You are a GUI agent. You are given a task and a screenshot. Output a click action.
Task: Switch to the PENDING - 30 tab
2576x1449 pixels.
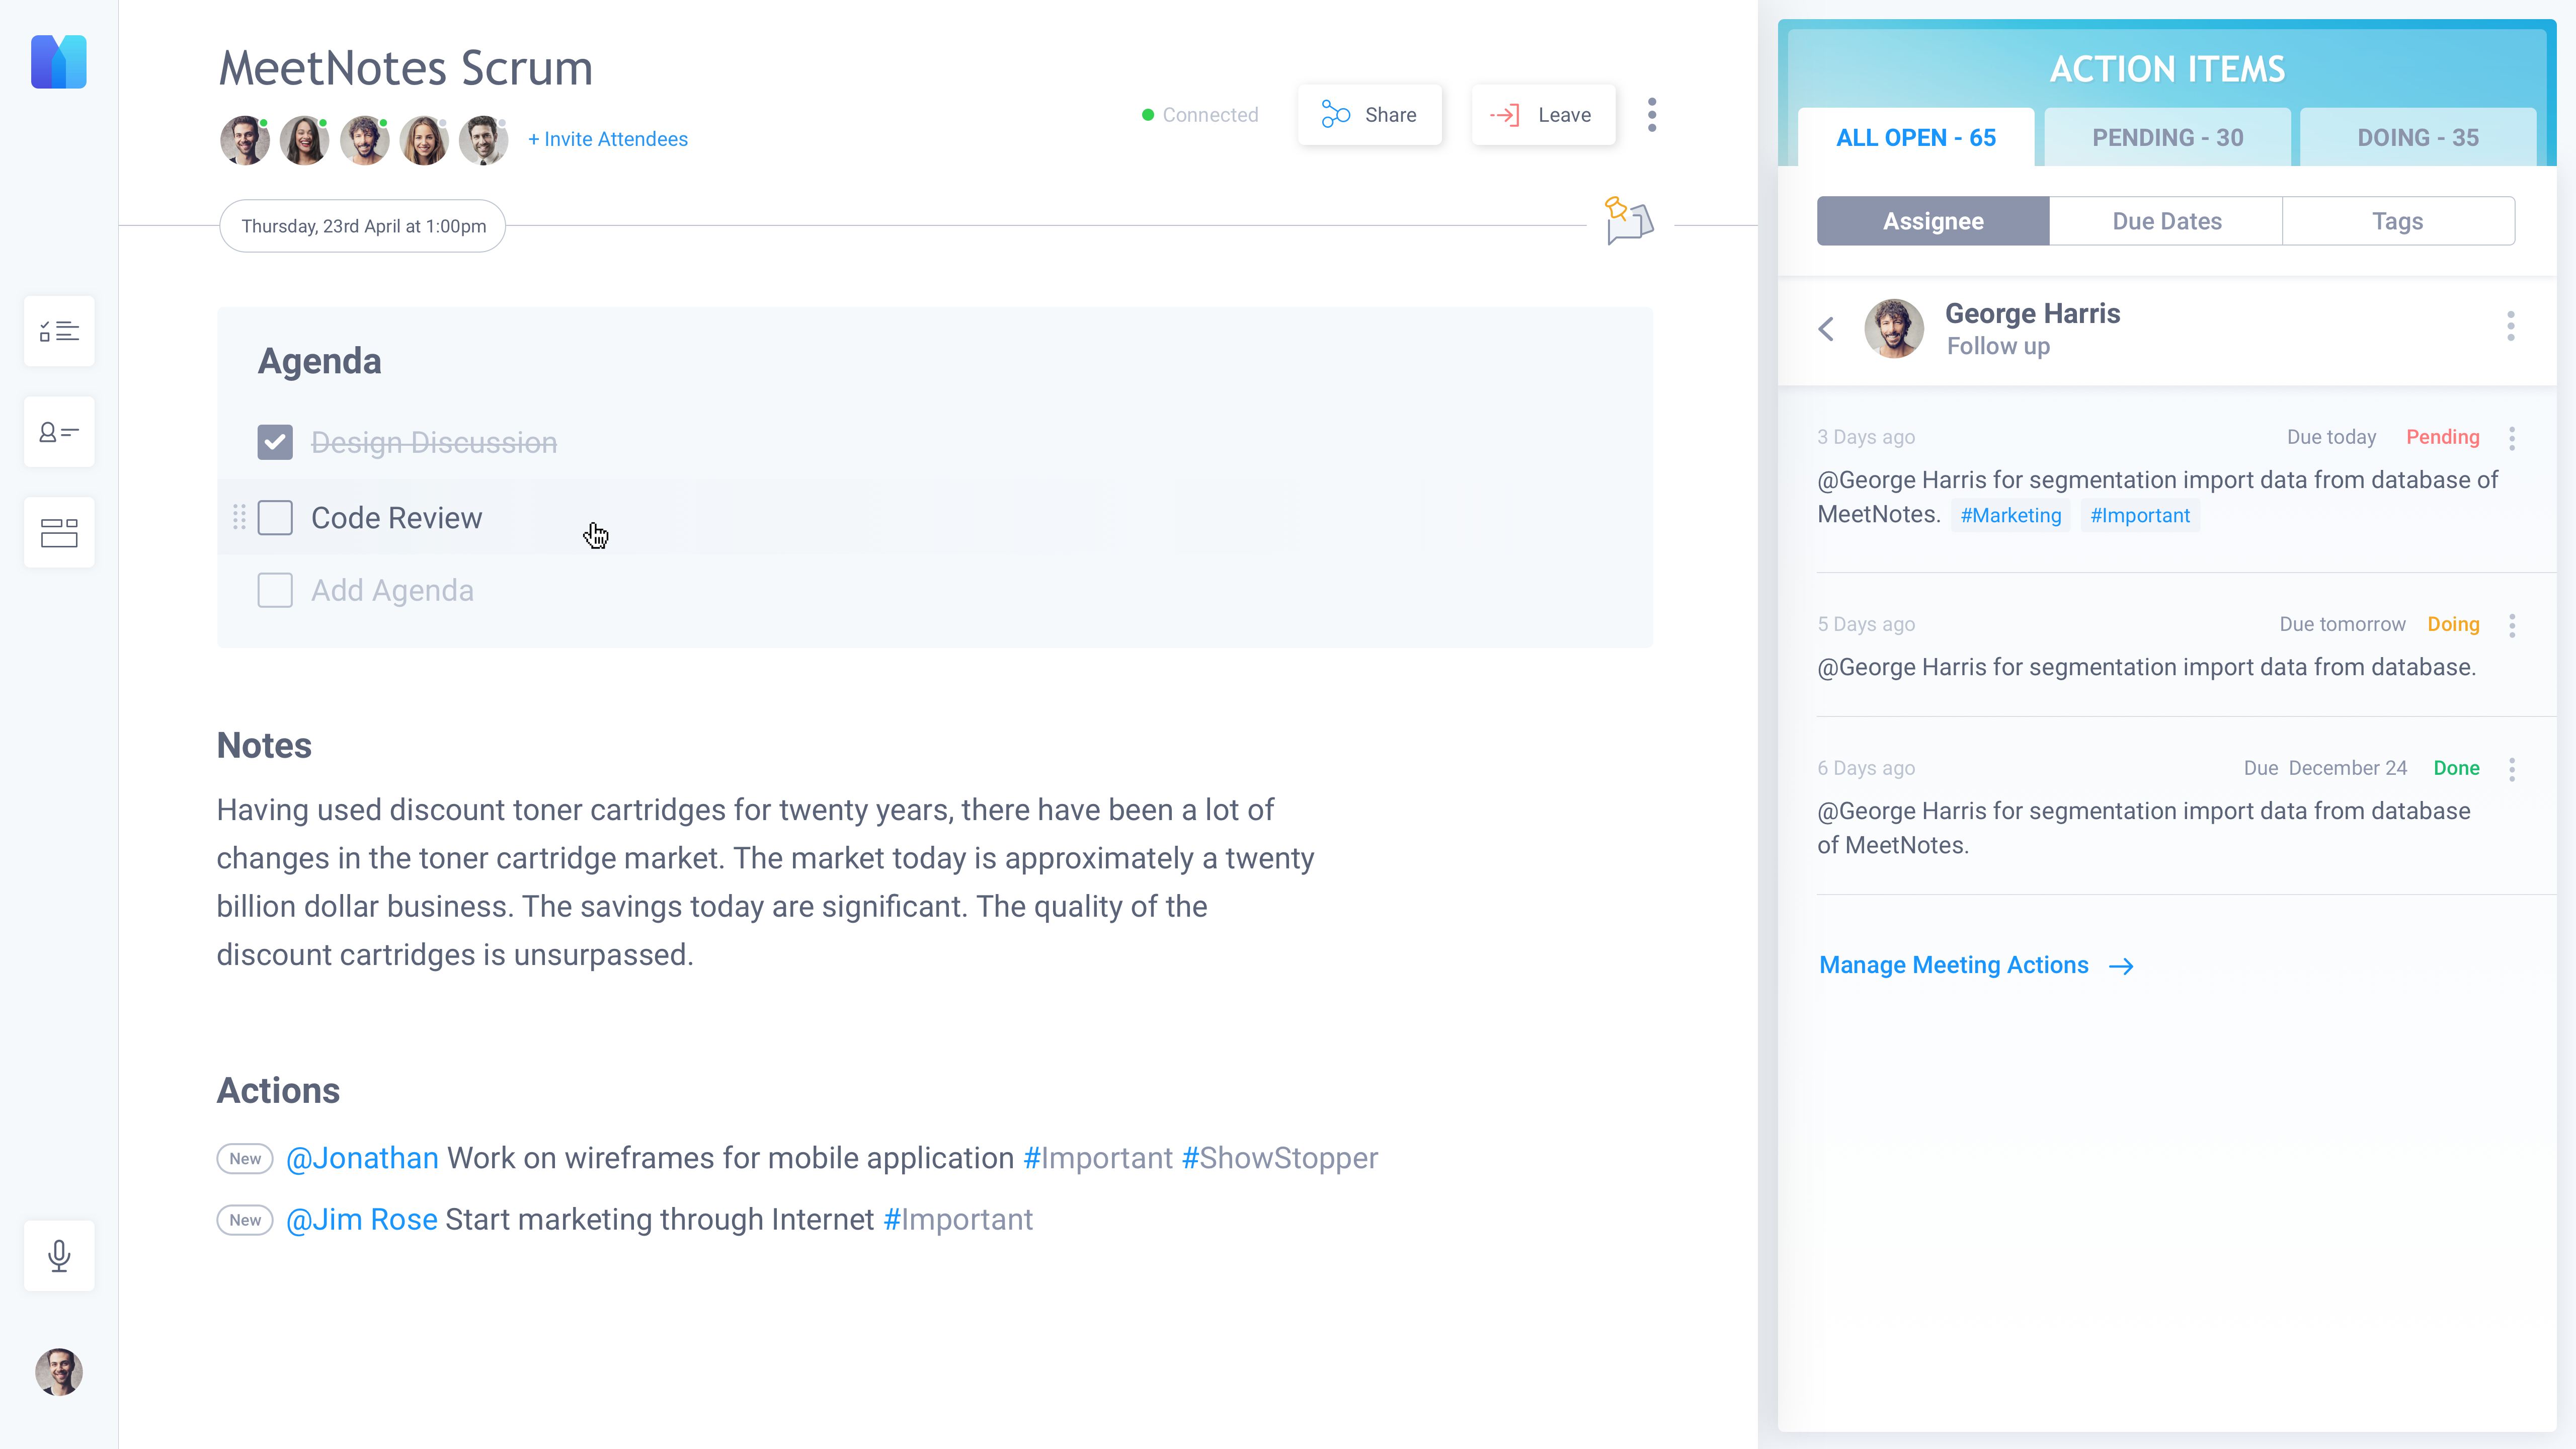2168,137
